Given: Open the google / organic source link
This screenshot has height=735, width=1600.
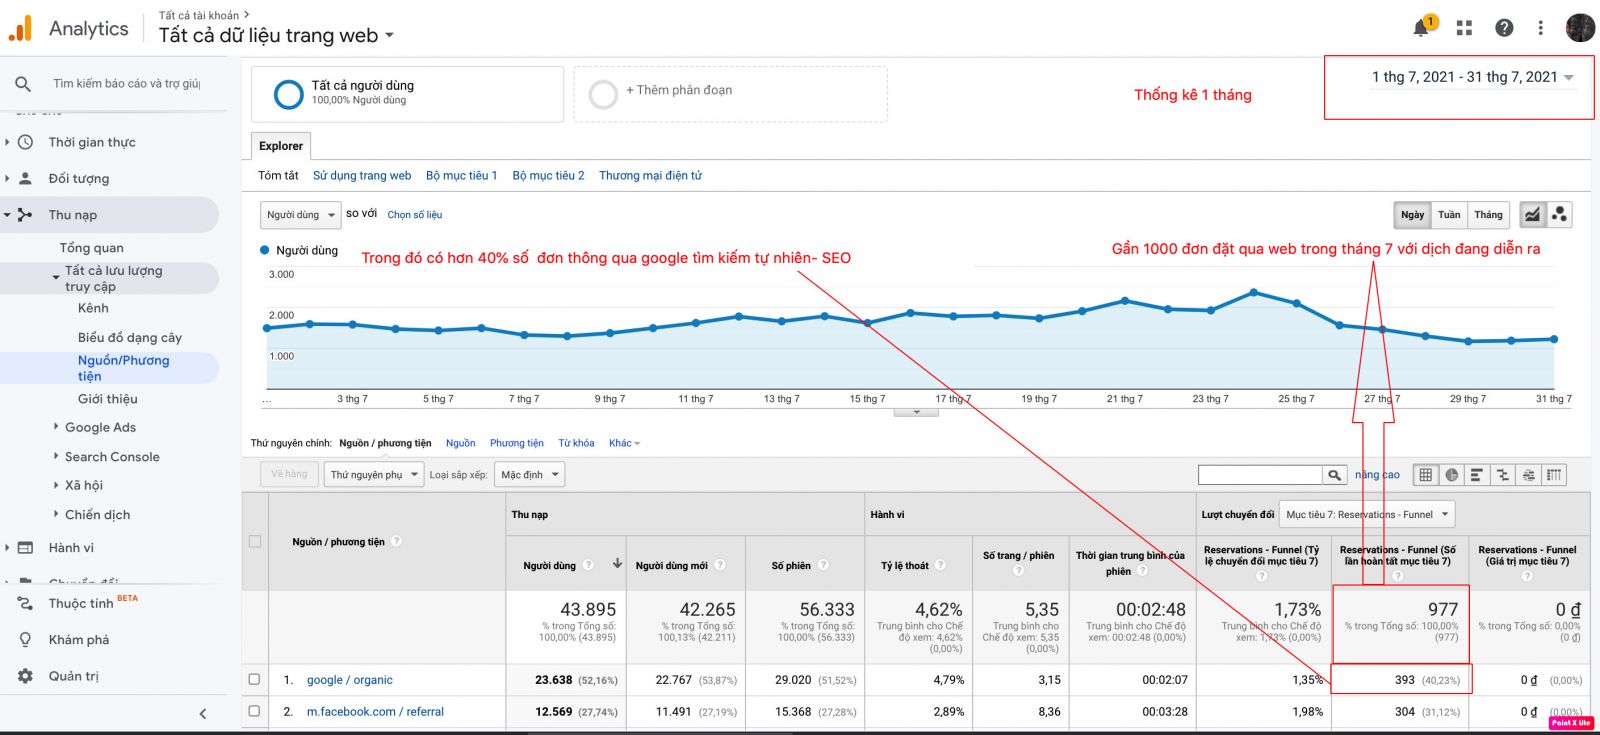Looking at the screenshot, I should (x=349, y=680).
